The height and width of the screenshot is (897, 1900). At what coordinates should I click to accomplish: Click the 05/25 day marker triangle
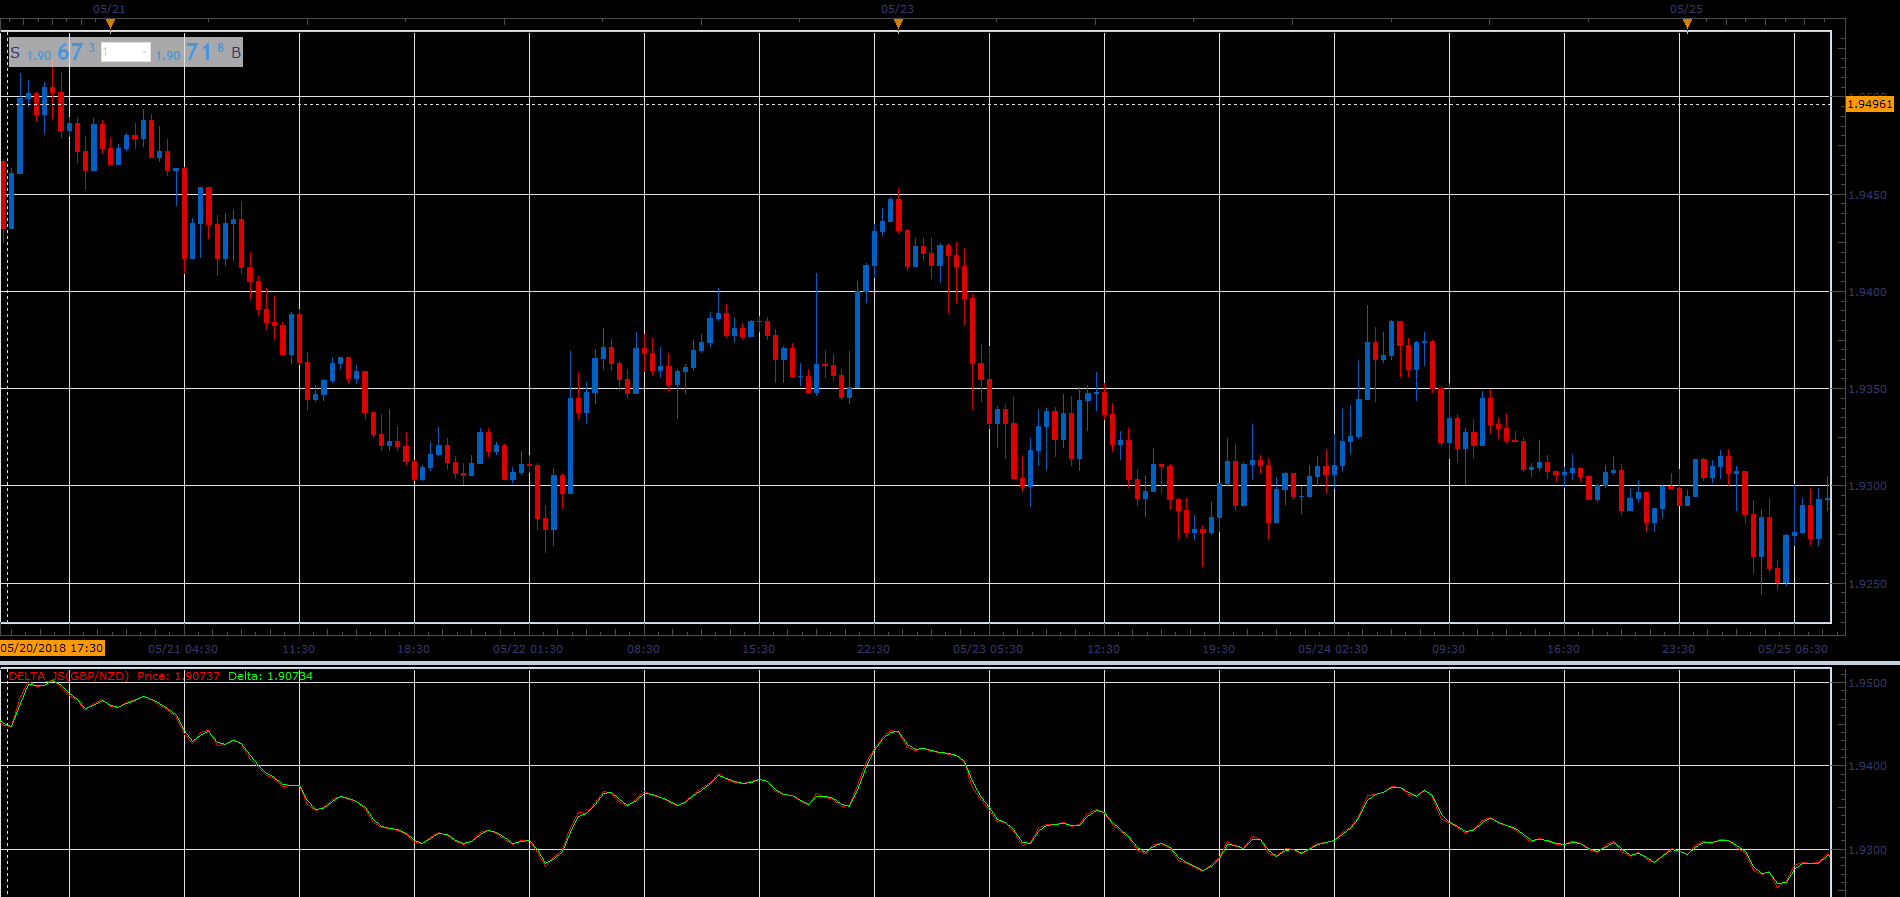[x=1687, y=24]
